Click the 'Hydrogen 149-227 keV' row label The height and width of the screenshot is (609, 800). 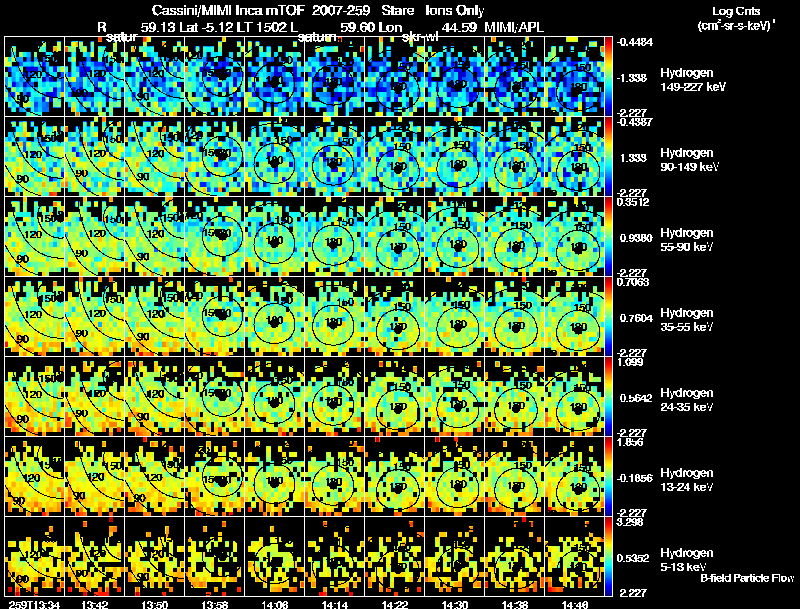[693, 80]
